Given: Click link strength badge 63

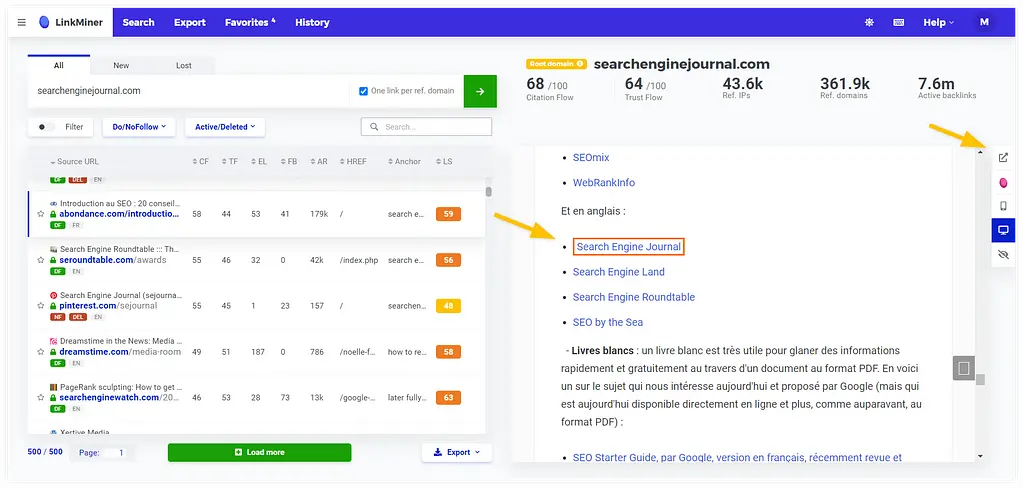Looking at the screenshot, I should (x=448, y=398).
